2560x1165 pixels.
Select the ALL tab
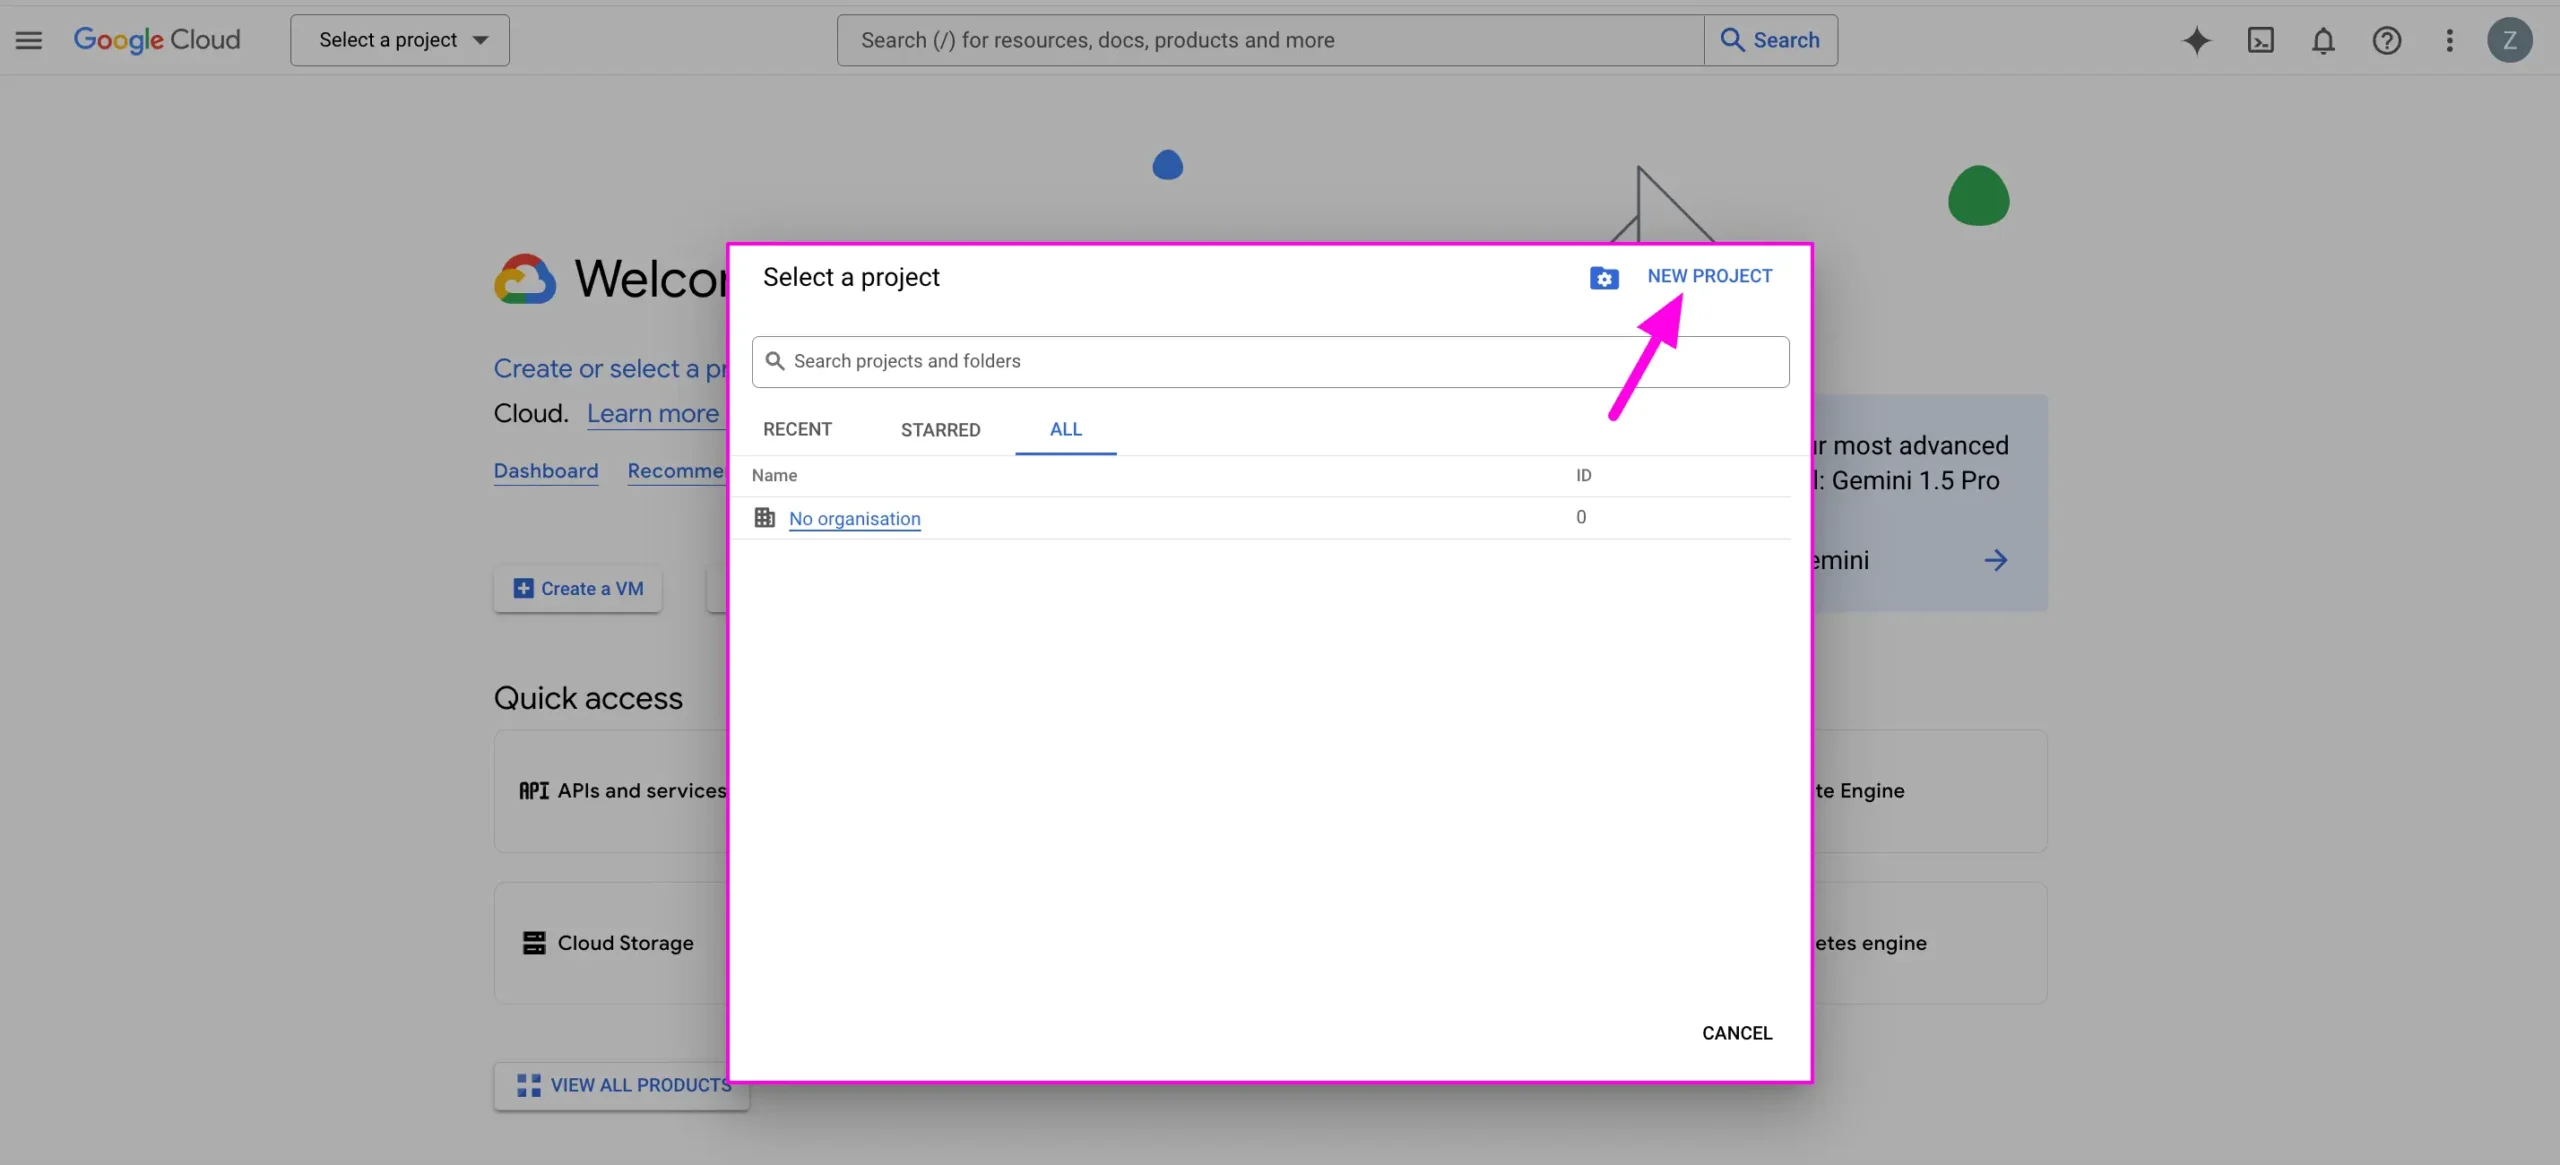coord(1066,429)
